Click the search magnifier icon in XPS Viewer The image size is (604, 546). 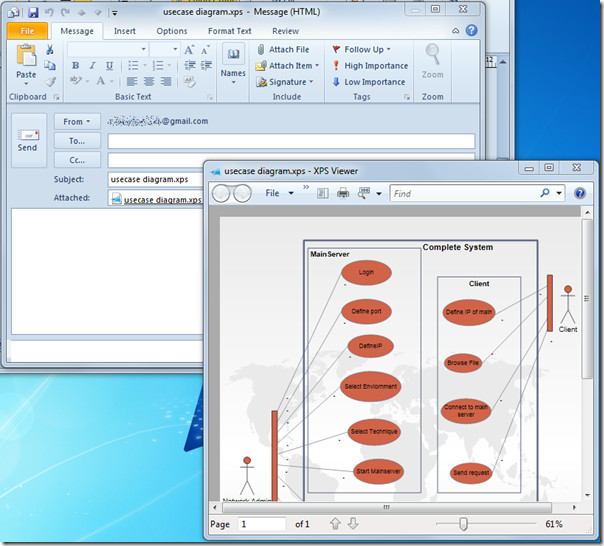coord(545,193)
